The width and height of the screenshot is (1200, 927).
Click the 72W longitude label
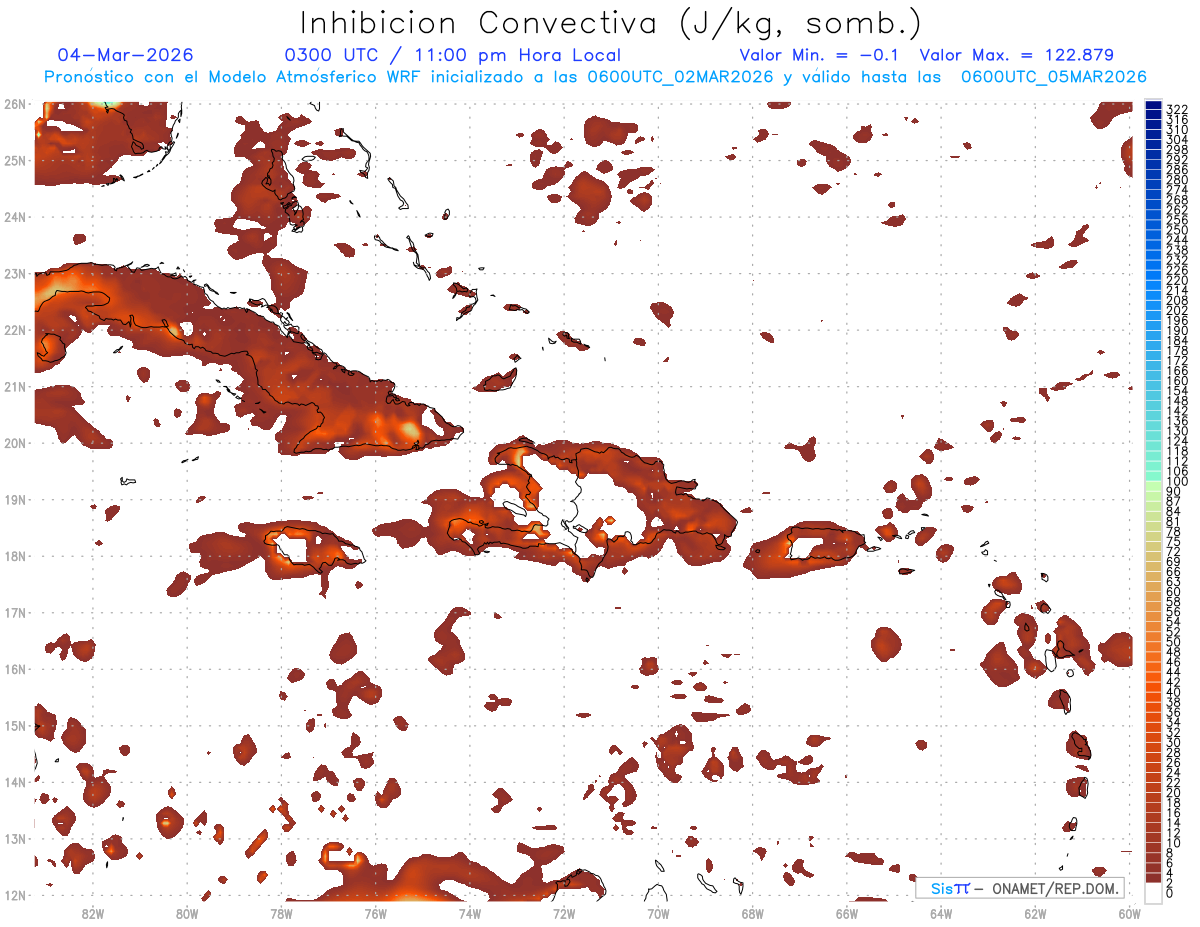pyautogui.click(x=564, y=913)
